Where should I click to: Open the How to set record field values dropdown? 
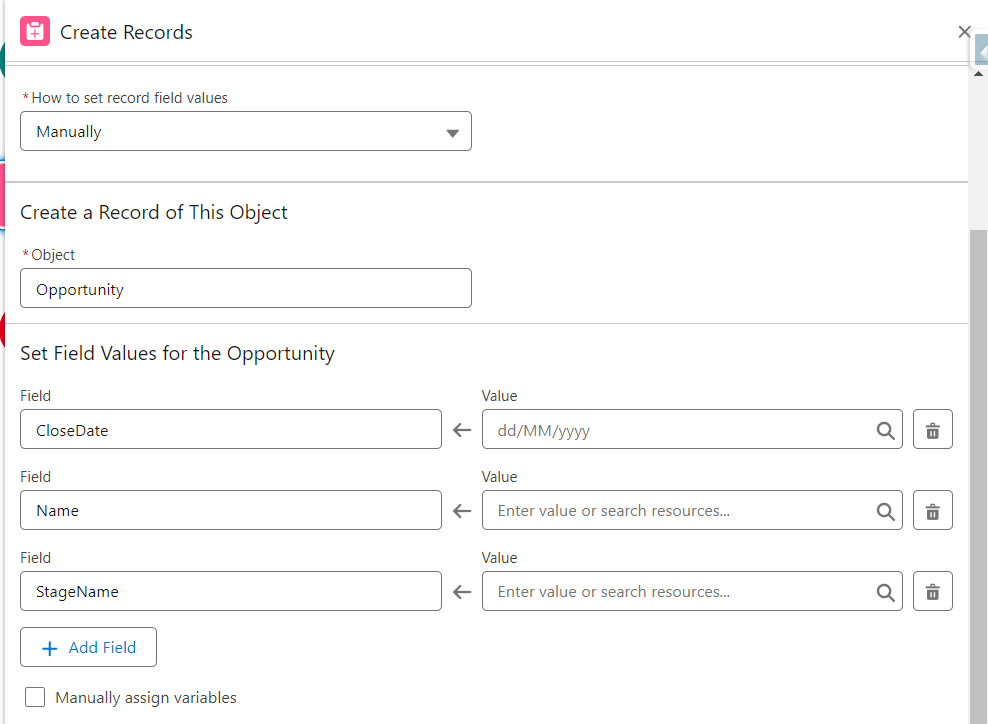point(245,131)
